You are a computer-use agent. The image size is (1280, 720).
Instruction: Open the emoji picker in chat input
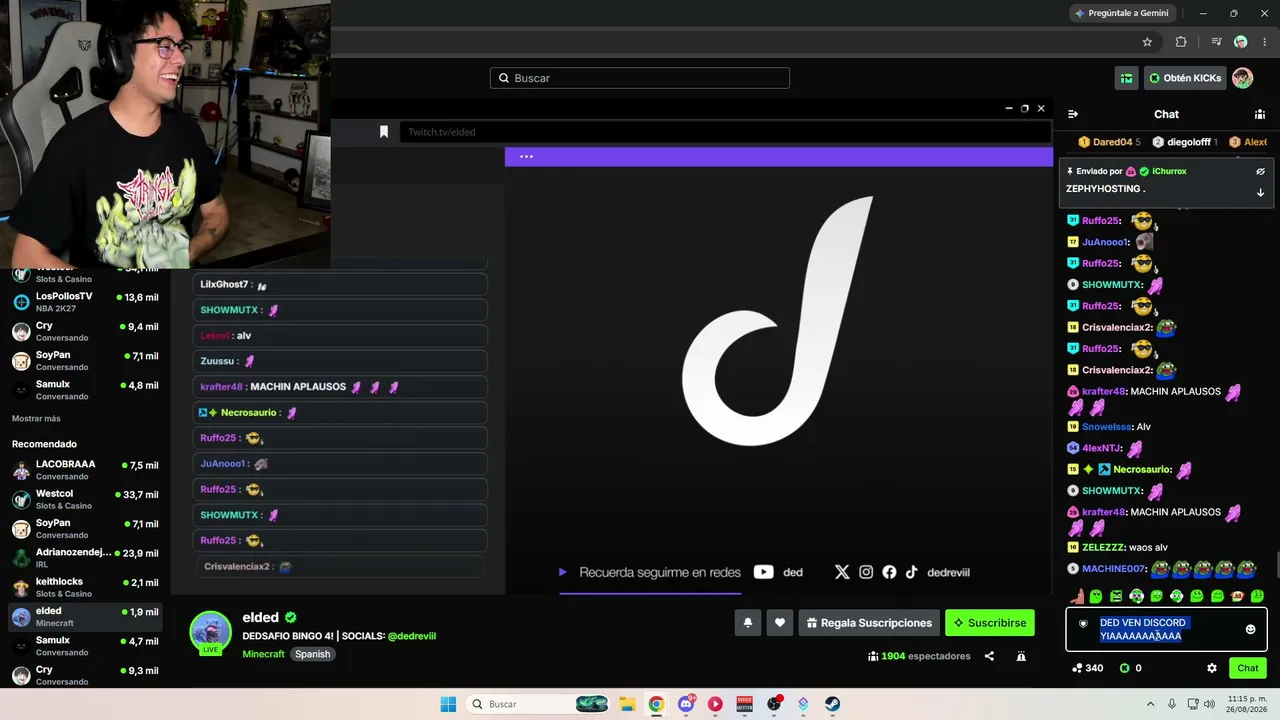coord(1250,629)
